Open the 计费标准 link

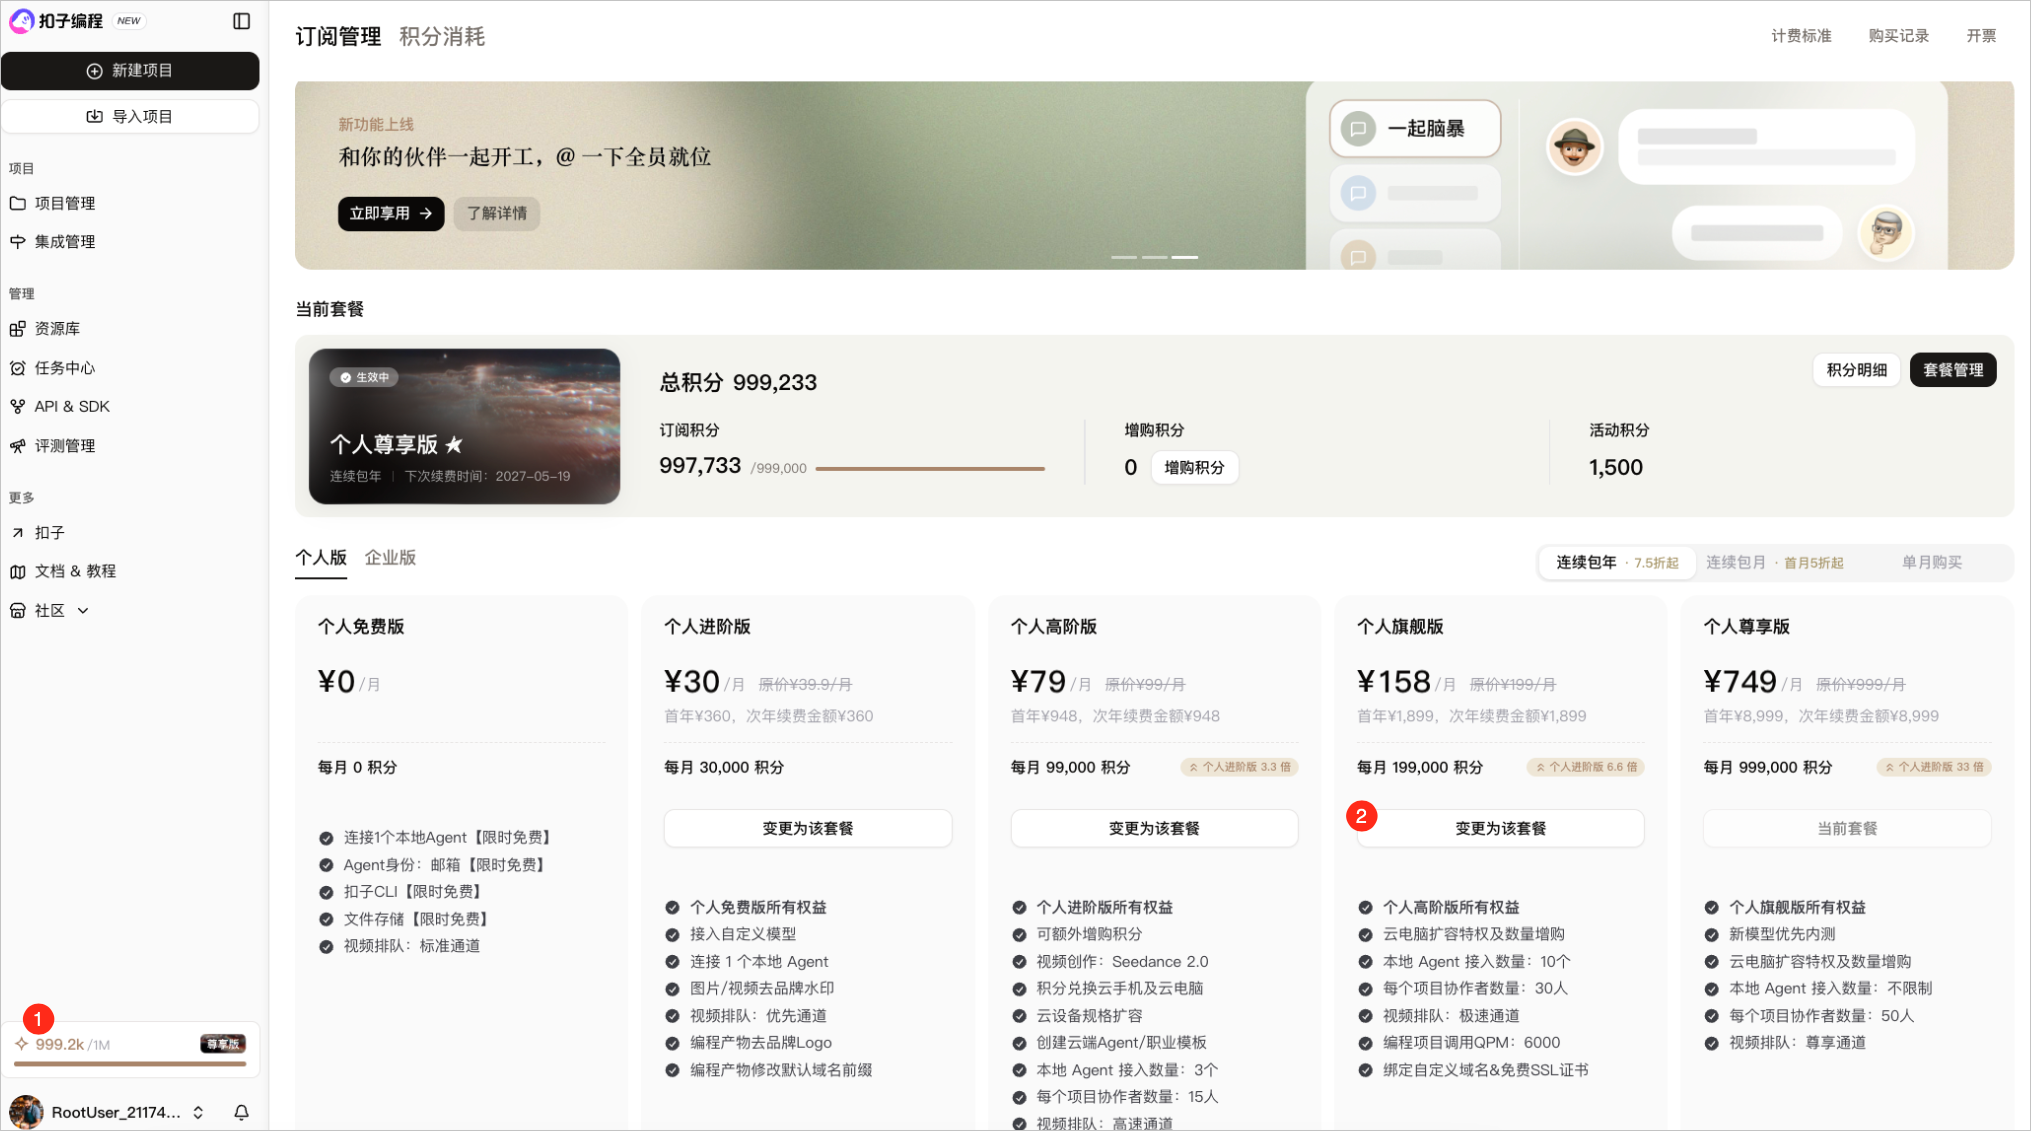pyautogui.click(x=1801, y=36)
